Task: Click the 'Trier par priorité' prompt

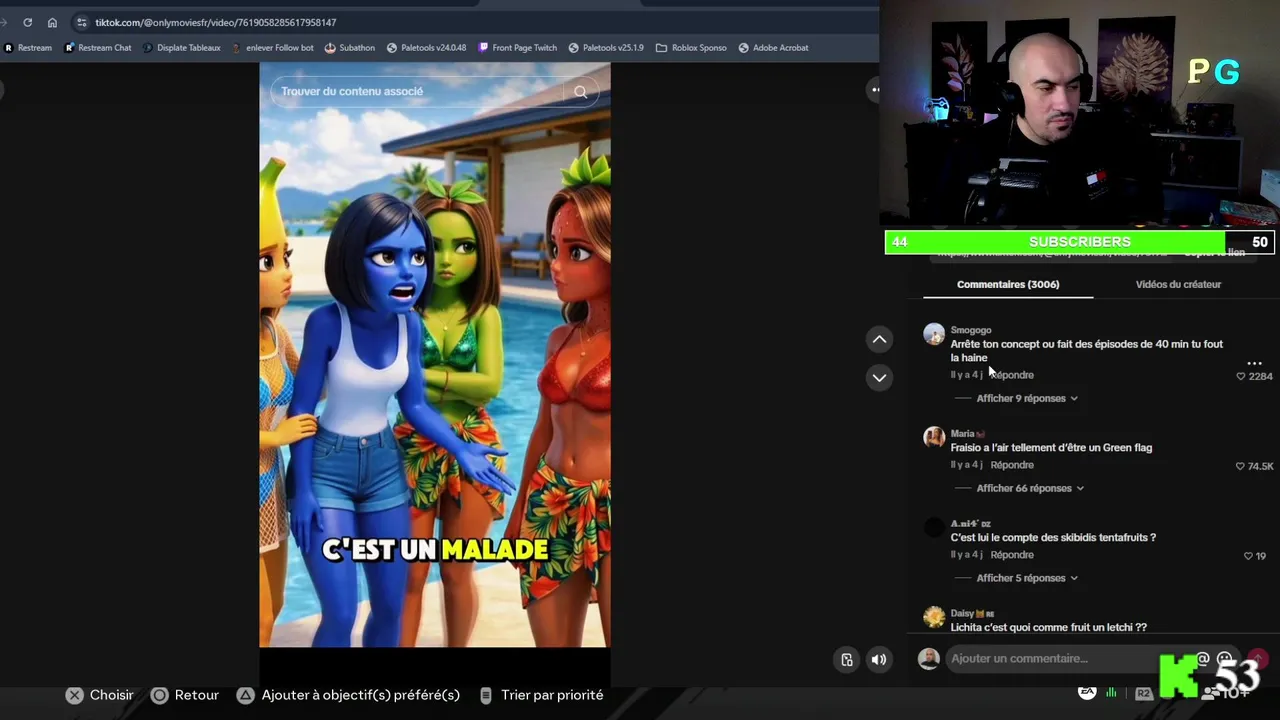Action: 541,695
